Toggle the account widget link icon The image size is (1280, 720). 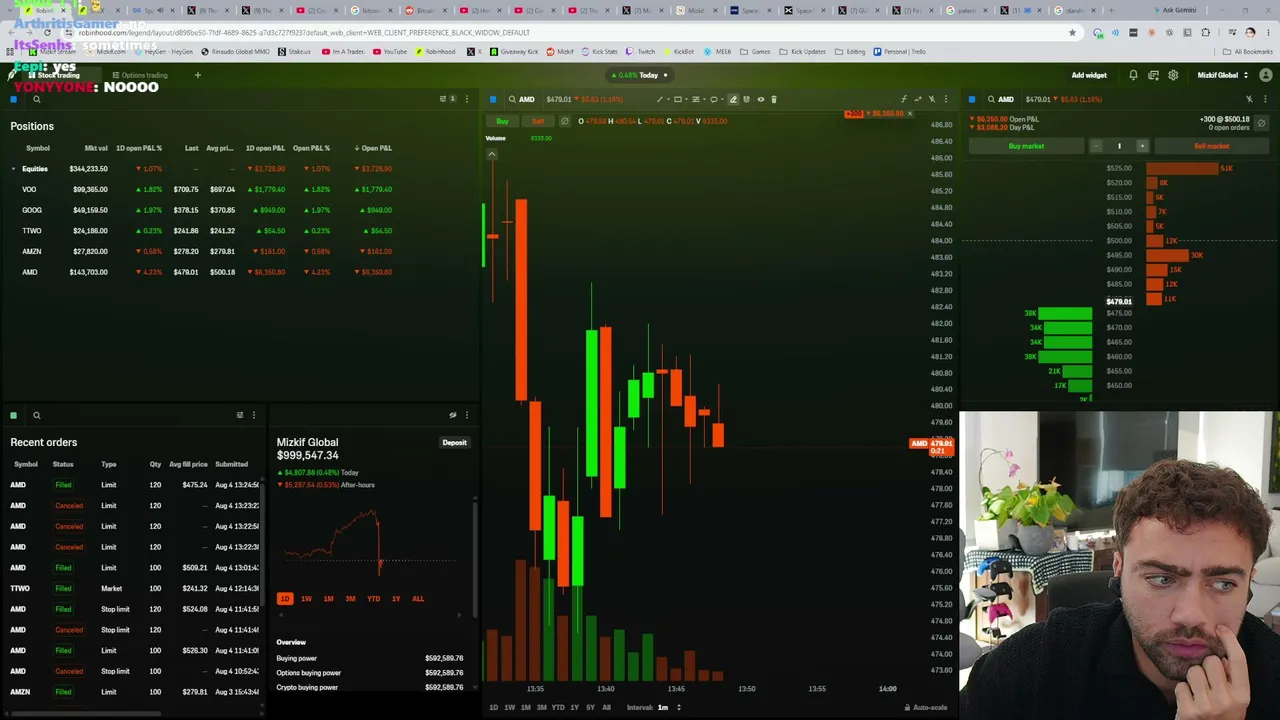453,415
